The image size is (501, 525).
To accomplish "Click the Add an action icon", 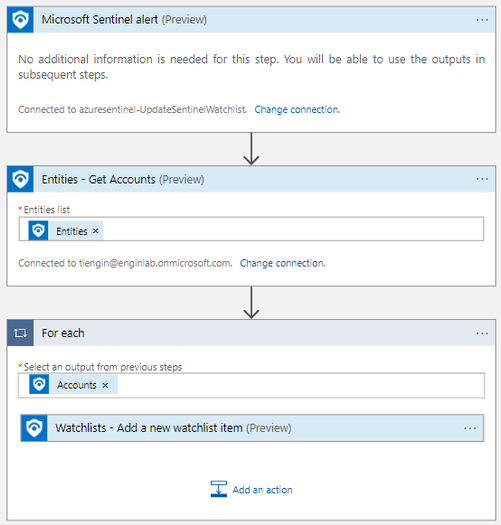I will tap(219, 489).
